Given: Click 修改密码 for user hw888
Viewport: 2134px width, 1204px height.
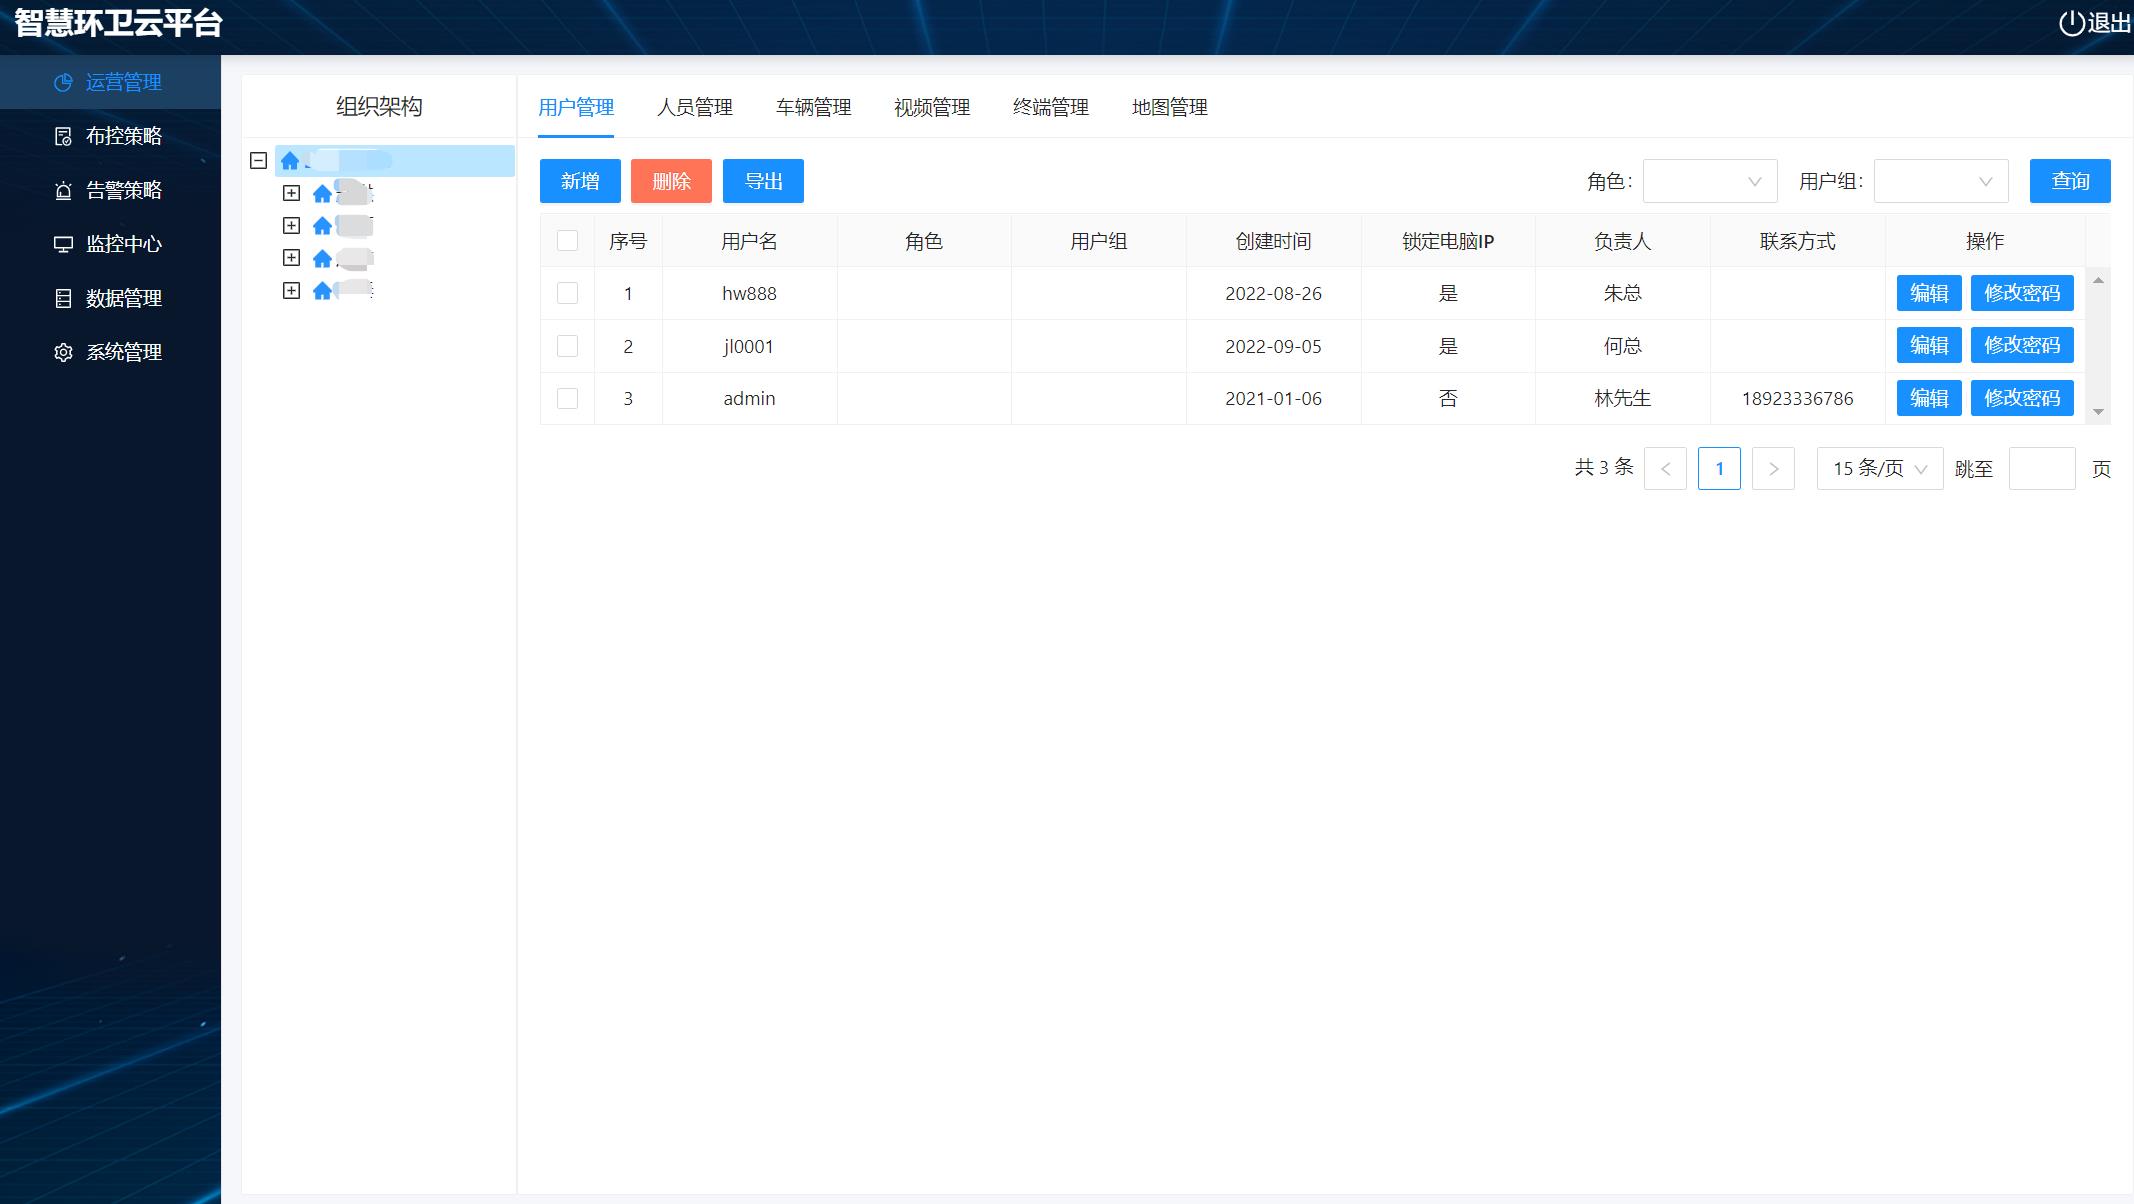Looking at the screenshot, I should click(2022, 293).
